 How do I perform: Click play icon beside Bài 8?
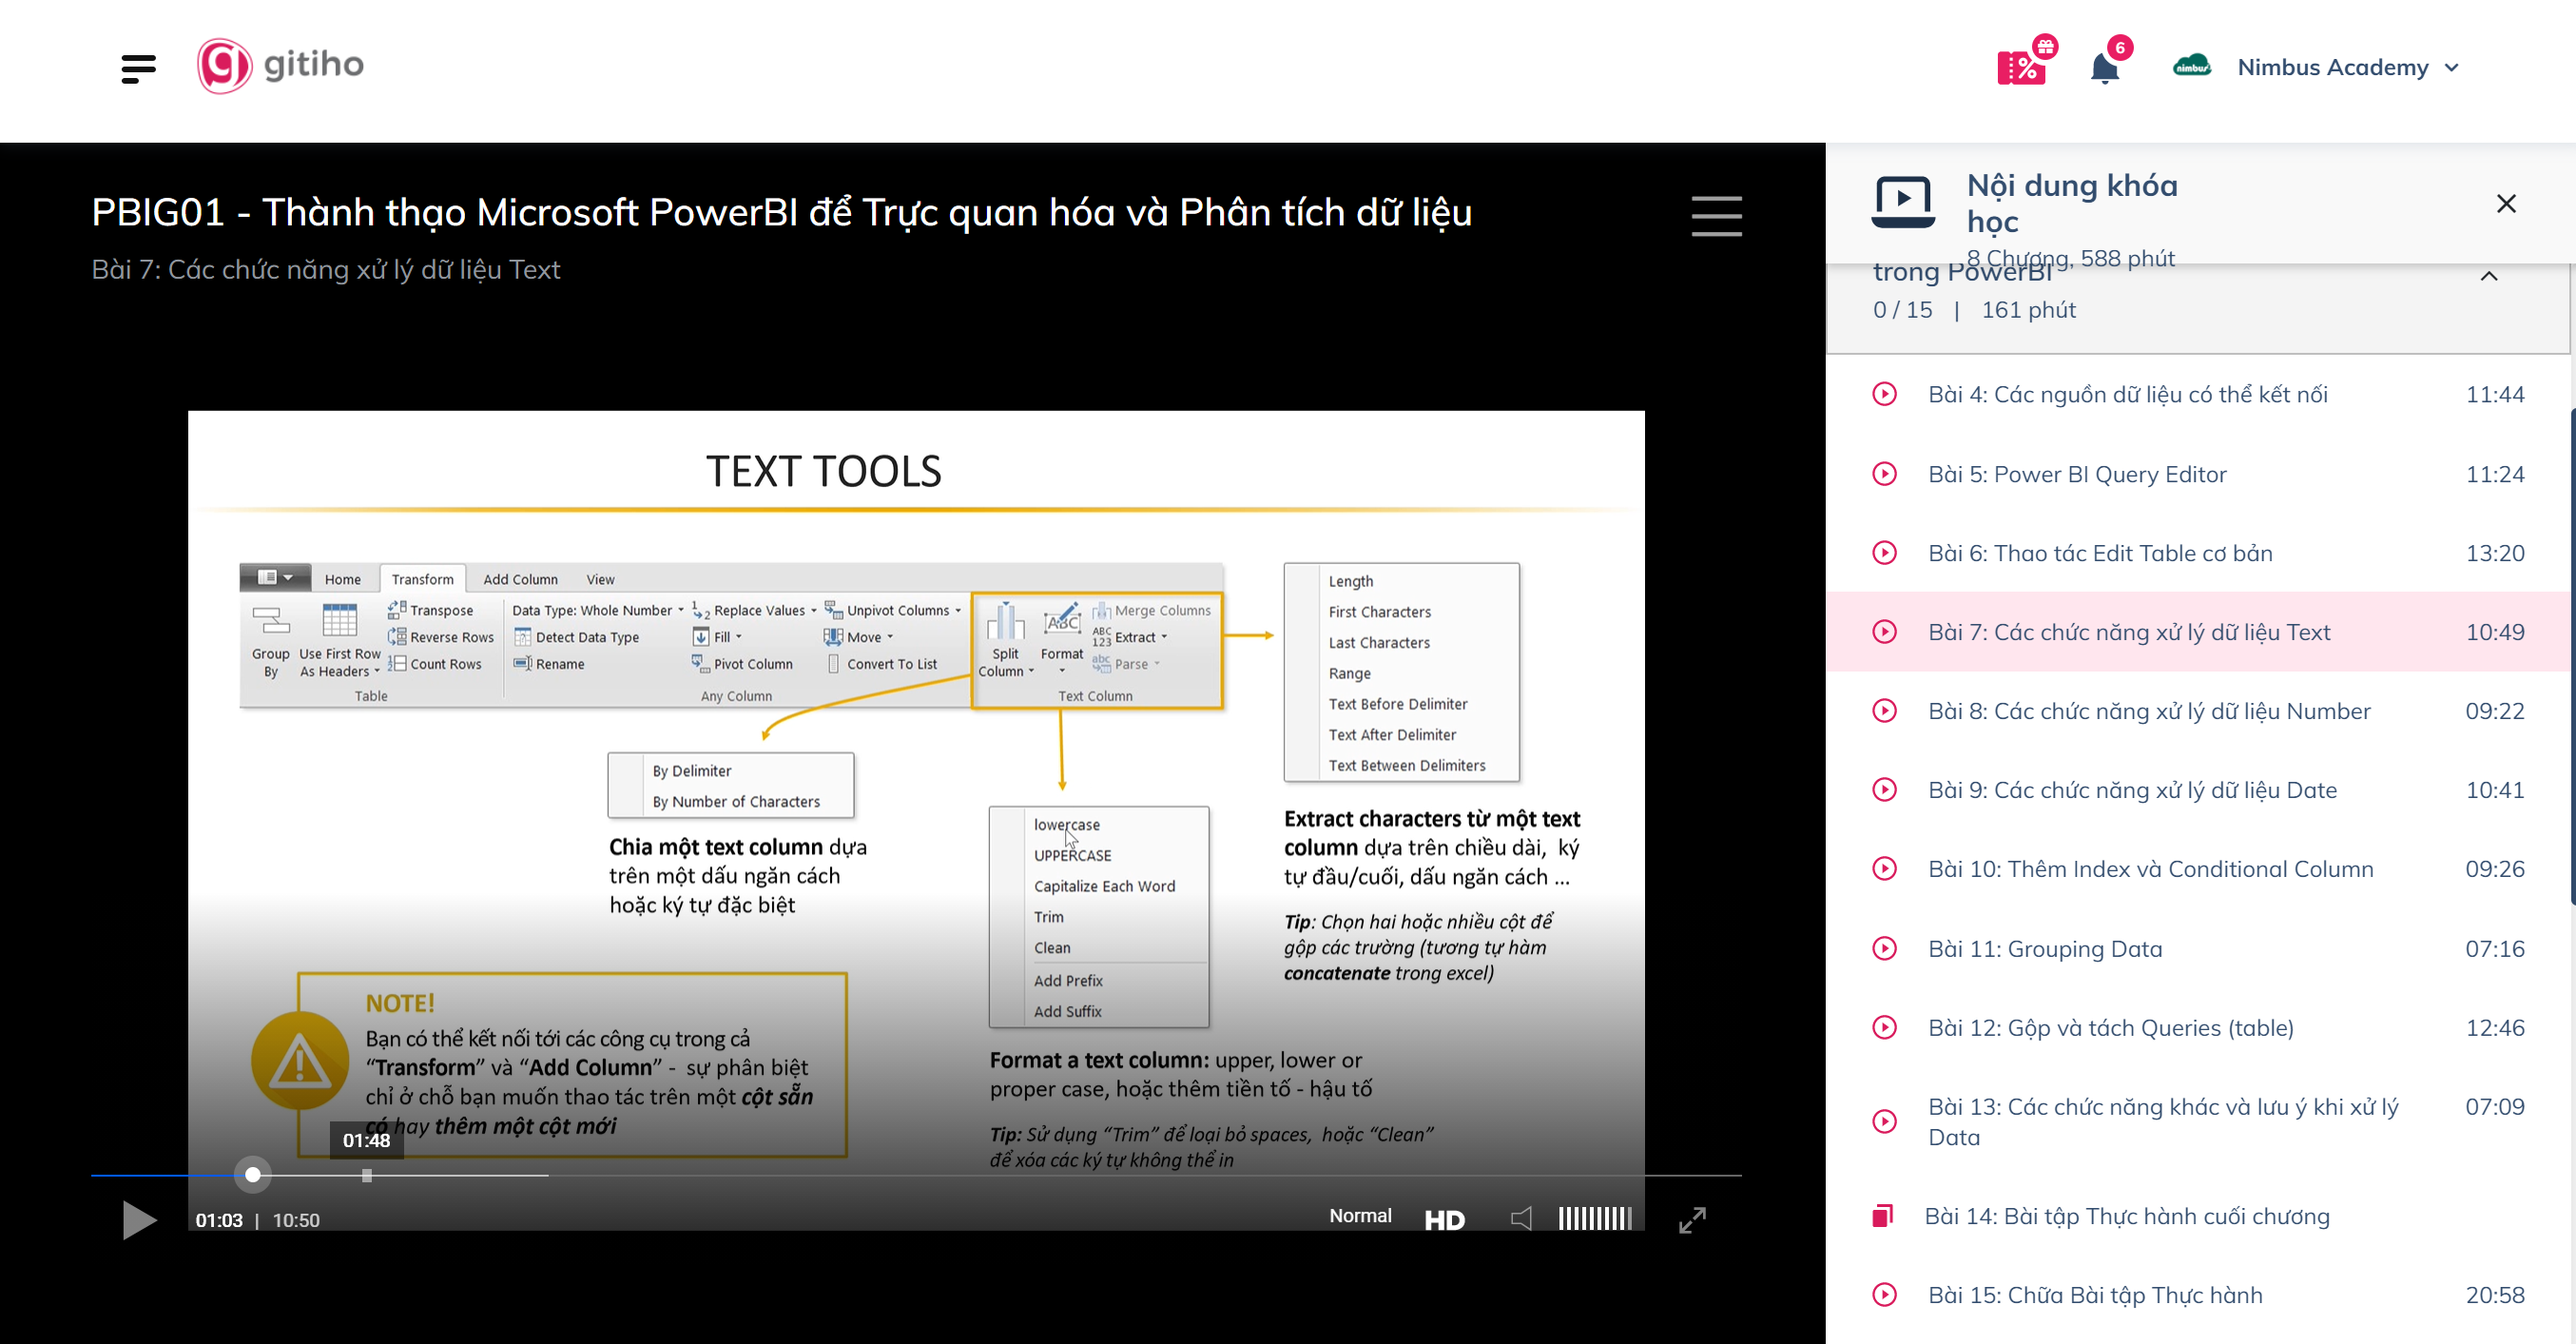[1884, 711]
